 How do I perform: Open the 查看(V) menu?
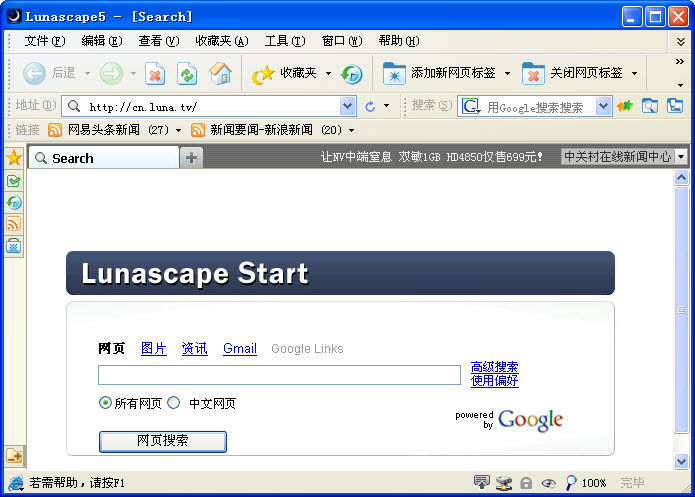[x=159, y=41]
